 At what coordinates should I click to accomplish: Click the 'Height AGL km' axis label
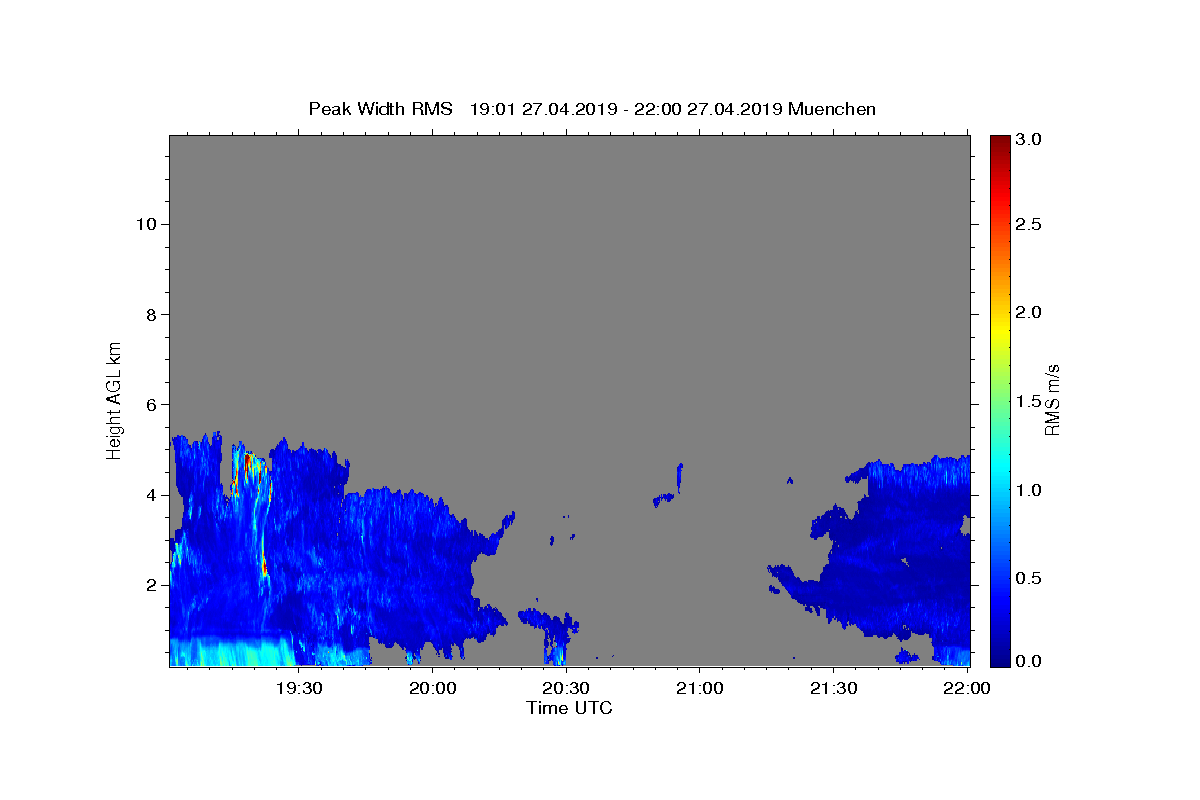(115, 400)
